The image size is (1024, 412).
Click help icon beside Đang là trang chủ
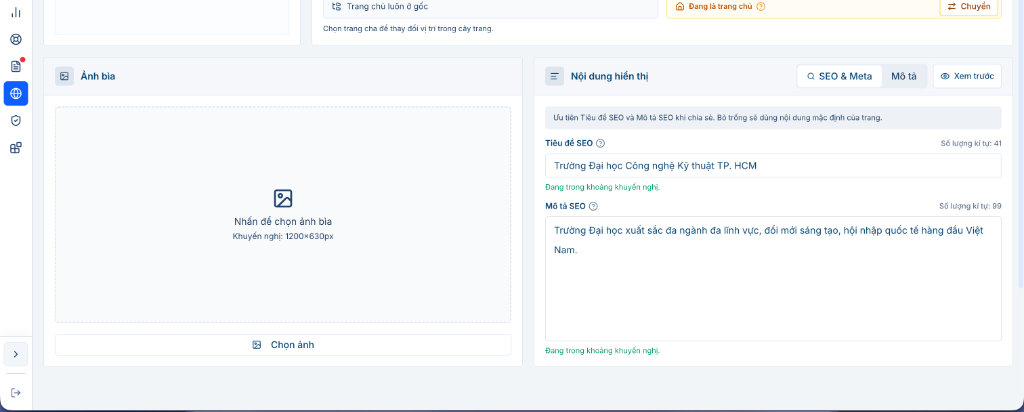point(761,7)
